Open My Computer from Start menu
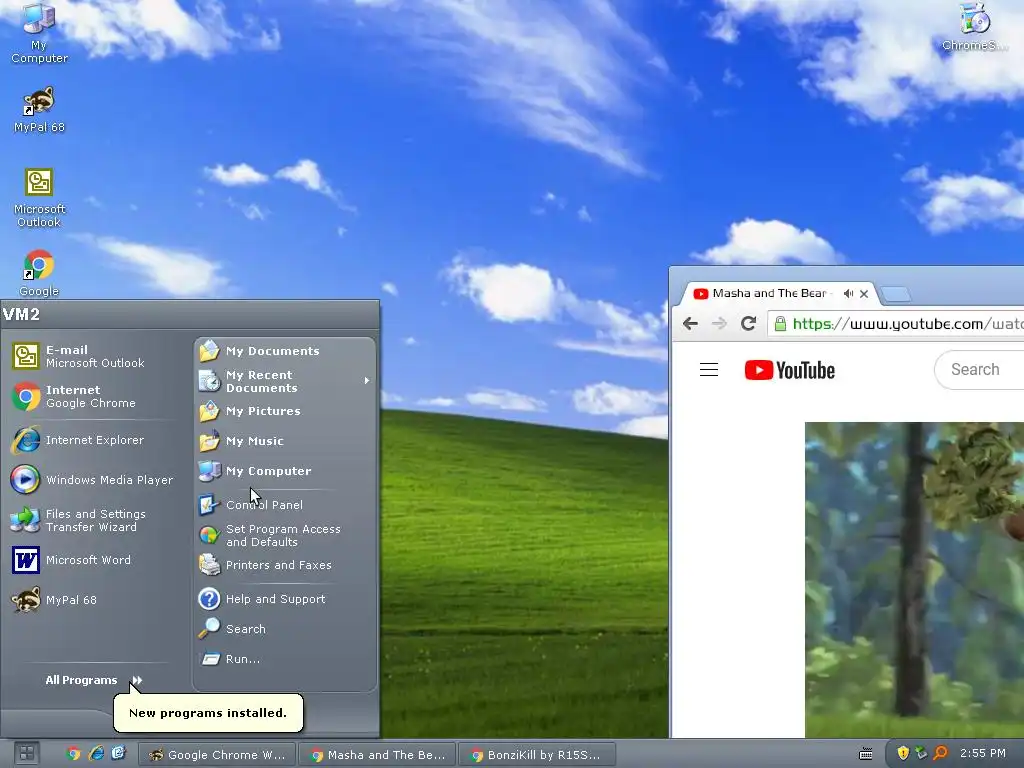1024x768 pixels. click(284, 472)
